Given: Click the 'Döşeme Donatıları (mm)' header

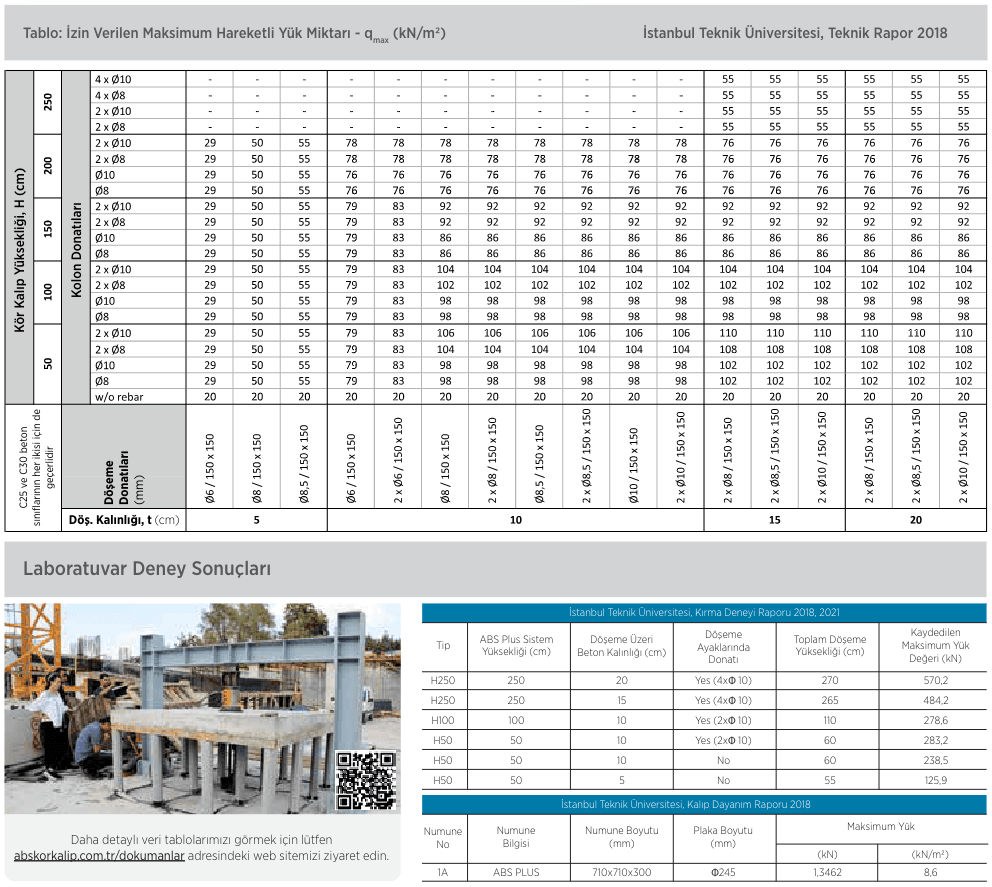Looking at the screenshot, I should (124, 478).
